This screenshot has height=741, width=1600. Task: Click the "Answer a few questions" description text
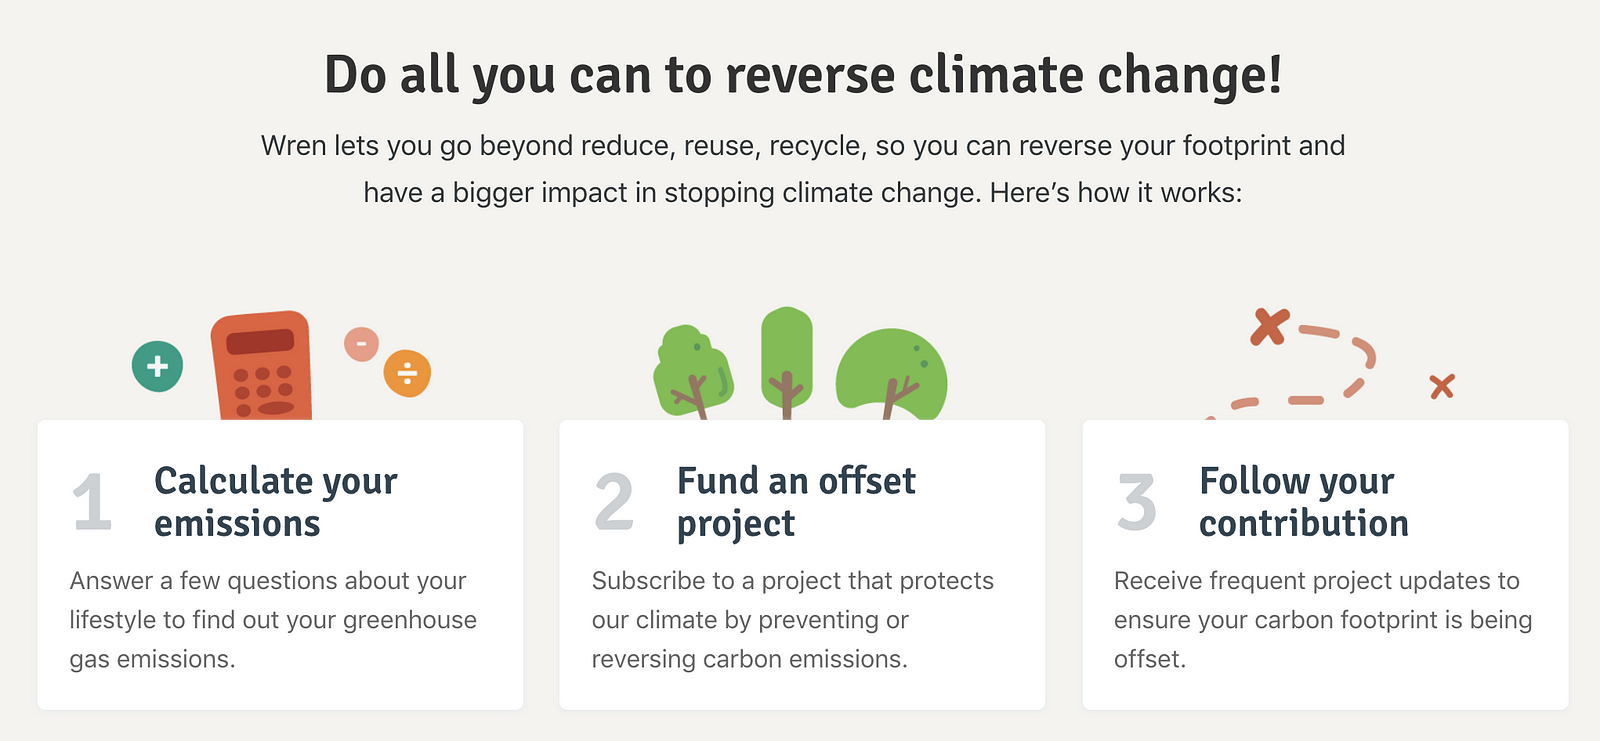tap(273, 620)
